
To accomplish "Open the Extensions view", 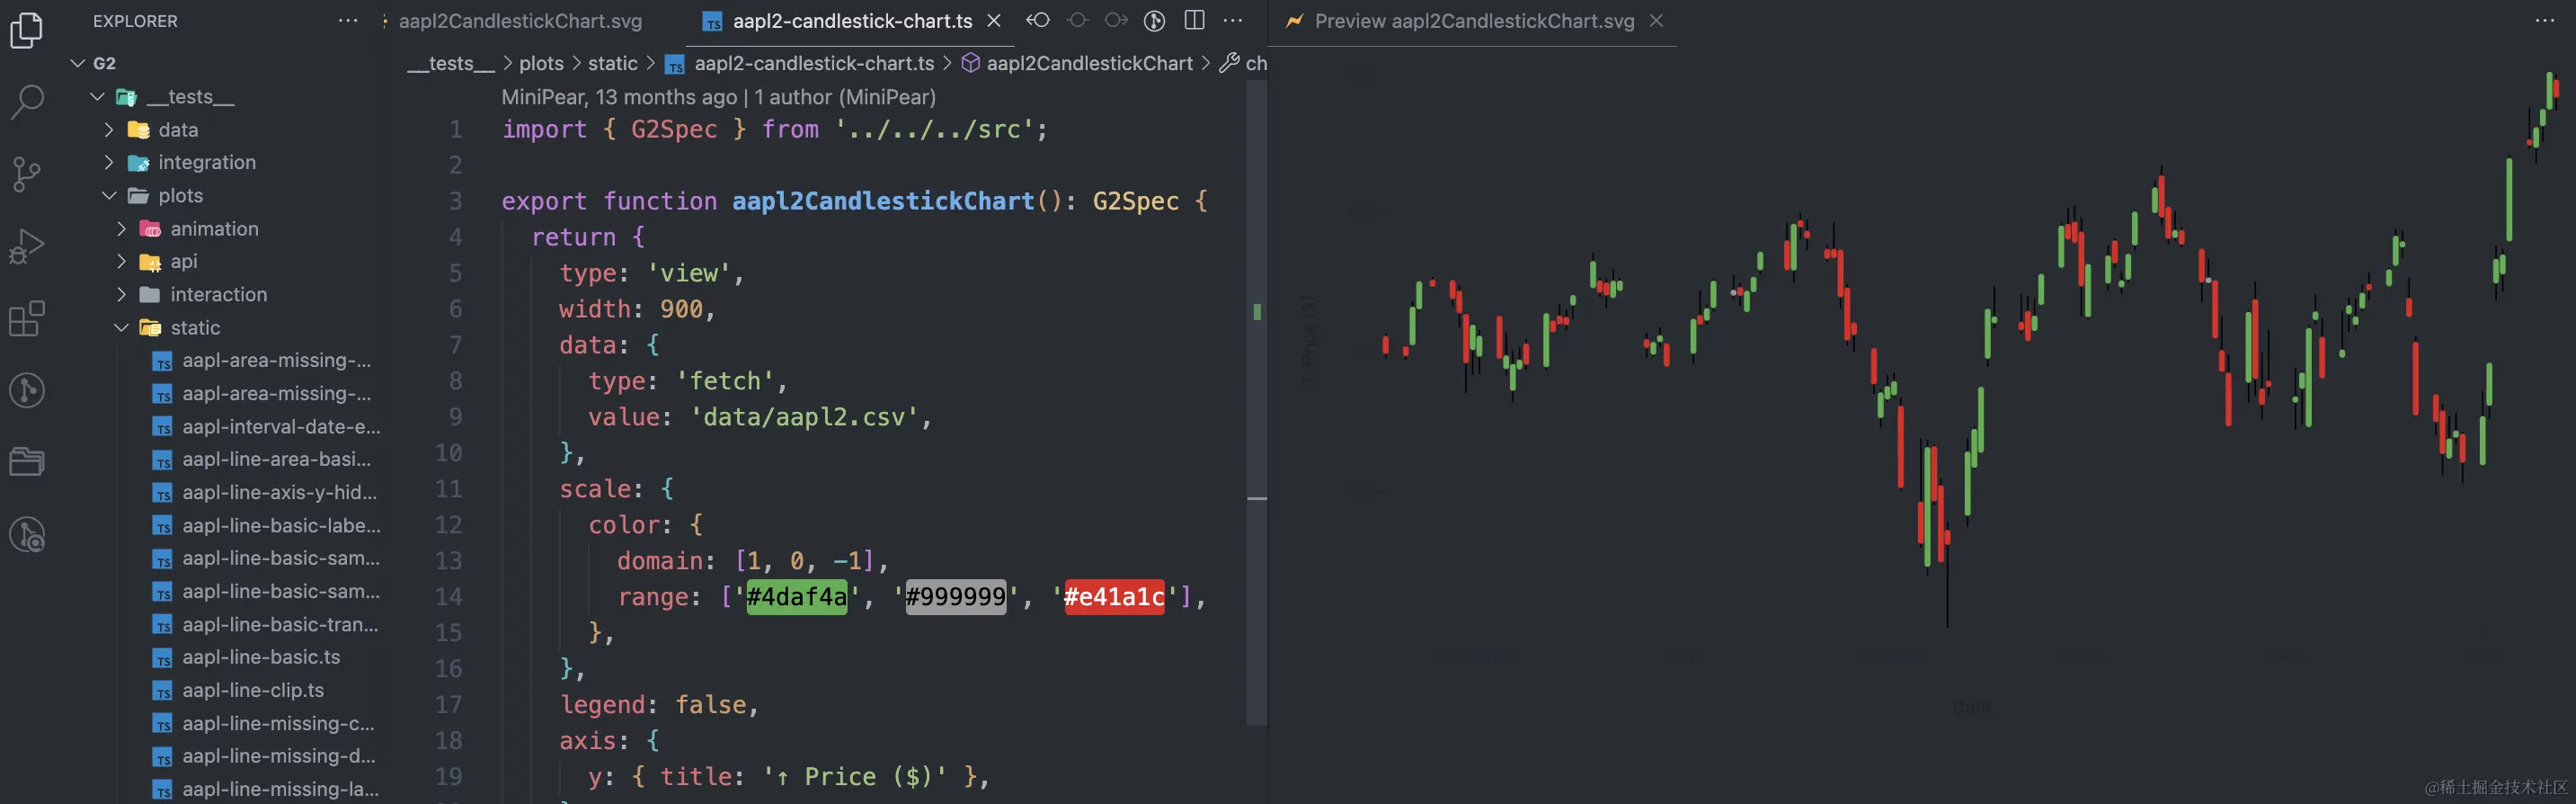I will tap(27, 318).
